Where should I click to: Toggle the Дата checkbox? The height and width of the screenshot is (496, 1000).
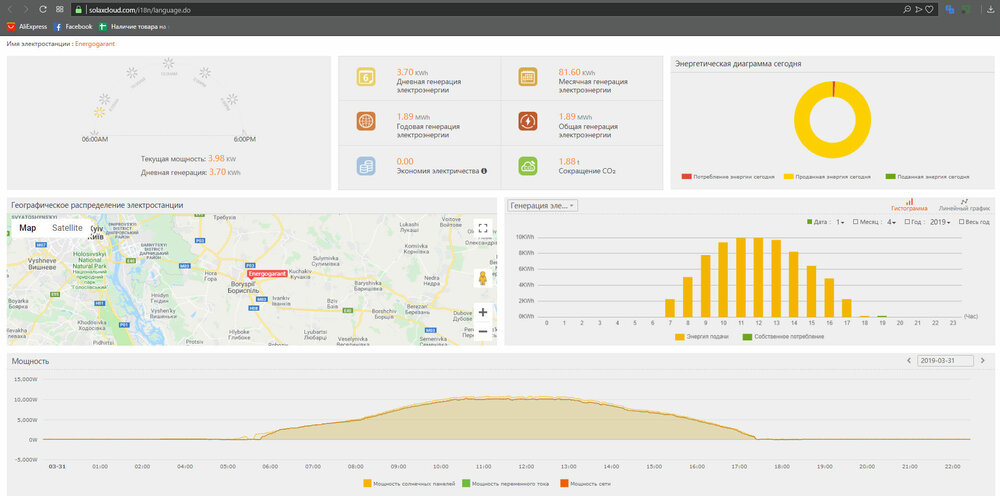(x=810, y=222)
